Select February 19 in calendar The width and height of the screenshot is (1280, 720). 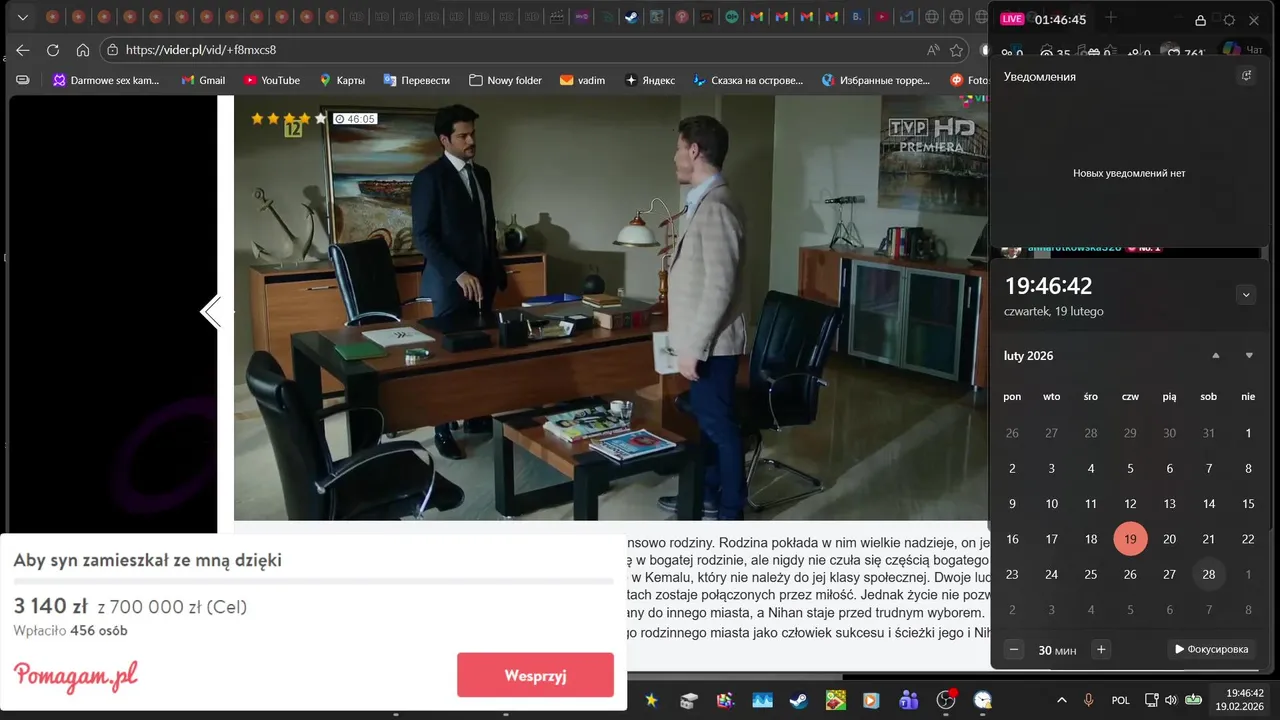click(x=1130, y=539)
